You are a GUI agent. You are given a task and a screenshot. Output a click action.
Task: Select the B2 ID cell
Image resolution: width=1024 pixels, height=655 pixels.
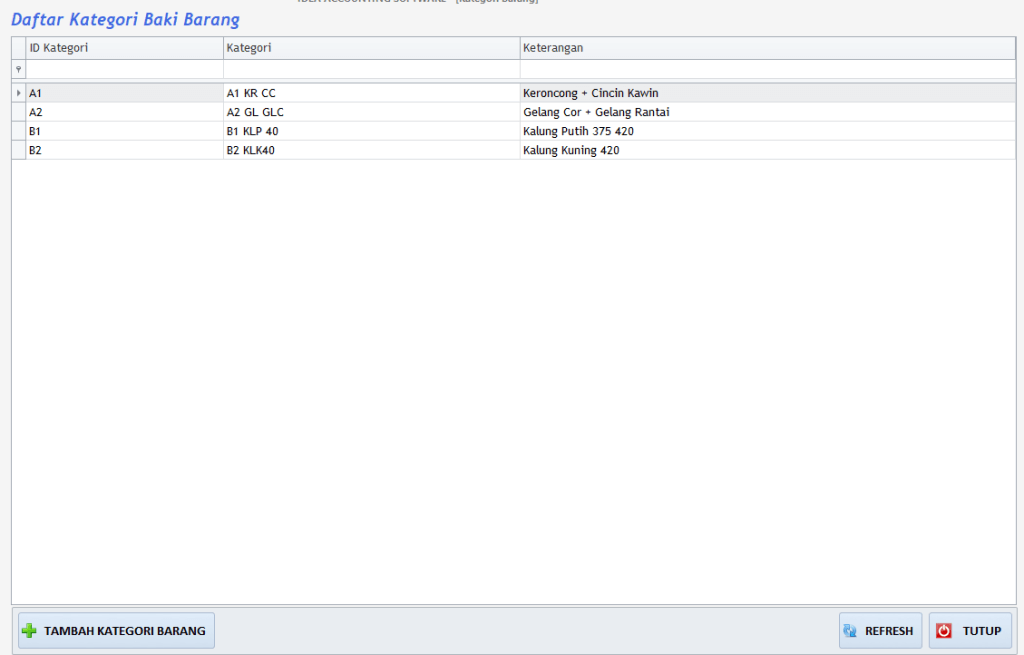click(124, 150)
